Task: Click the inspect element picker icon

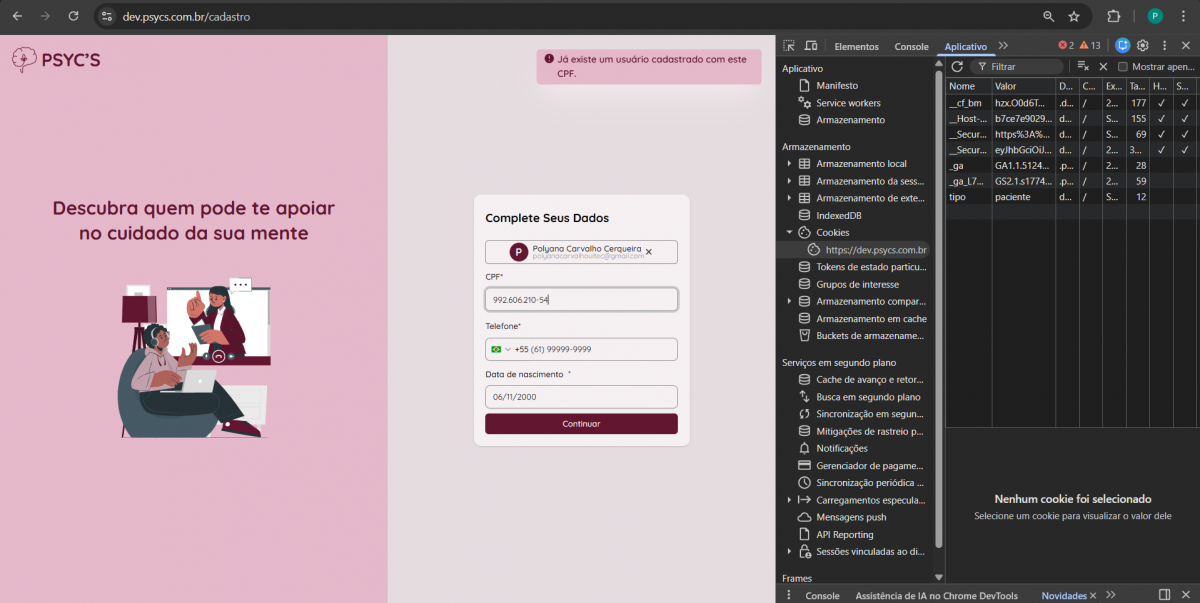Action: click(789, 46)
